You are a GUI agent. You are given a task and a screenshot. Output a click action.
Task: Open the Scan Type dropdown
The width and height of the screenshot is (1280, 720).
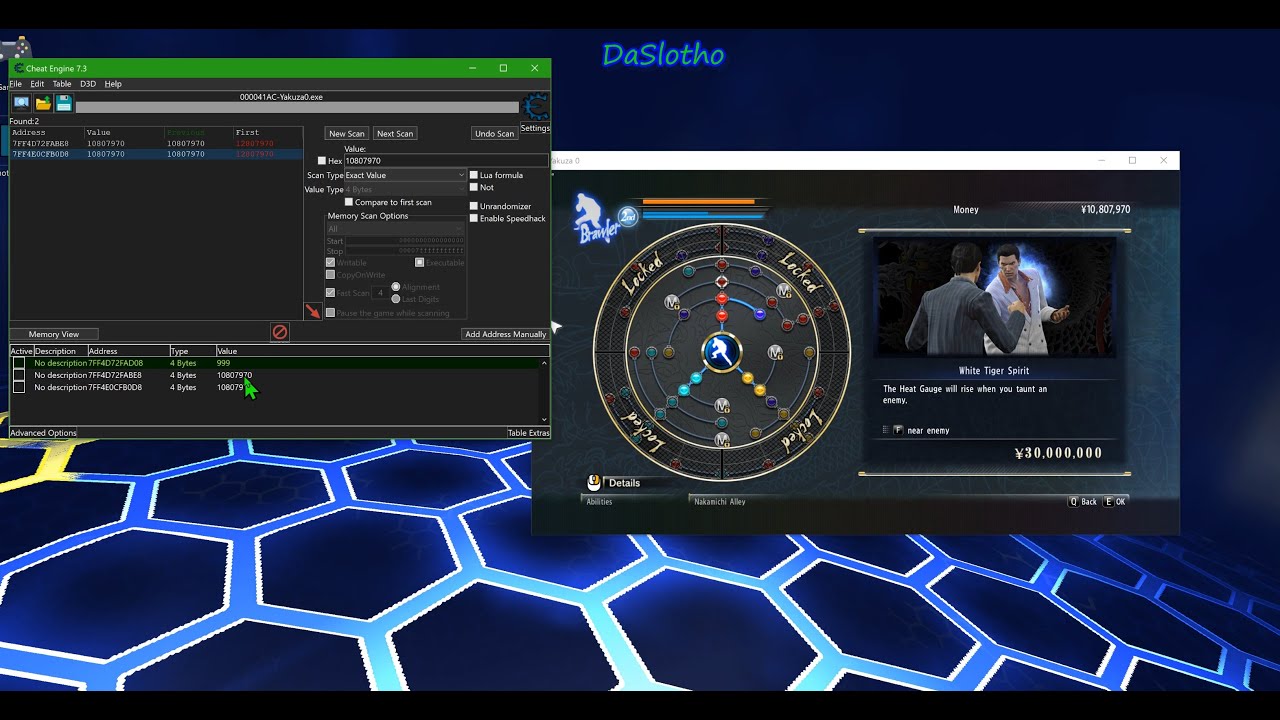pos(405,175)
